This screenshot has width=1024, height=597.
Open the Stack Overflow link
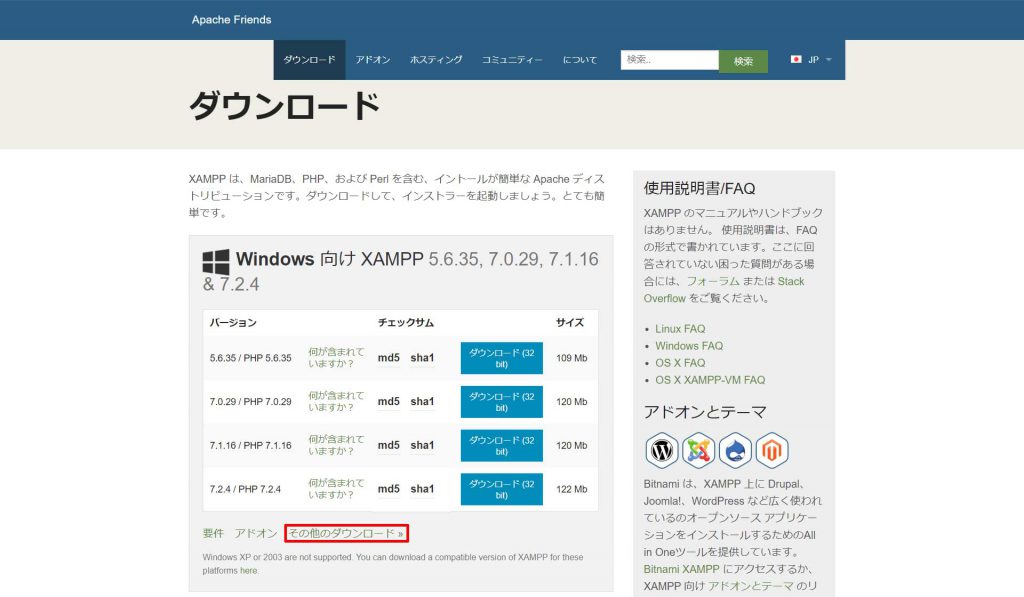click(724, 290)
